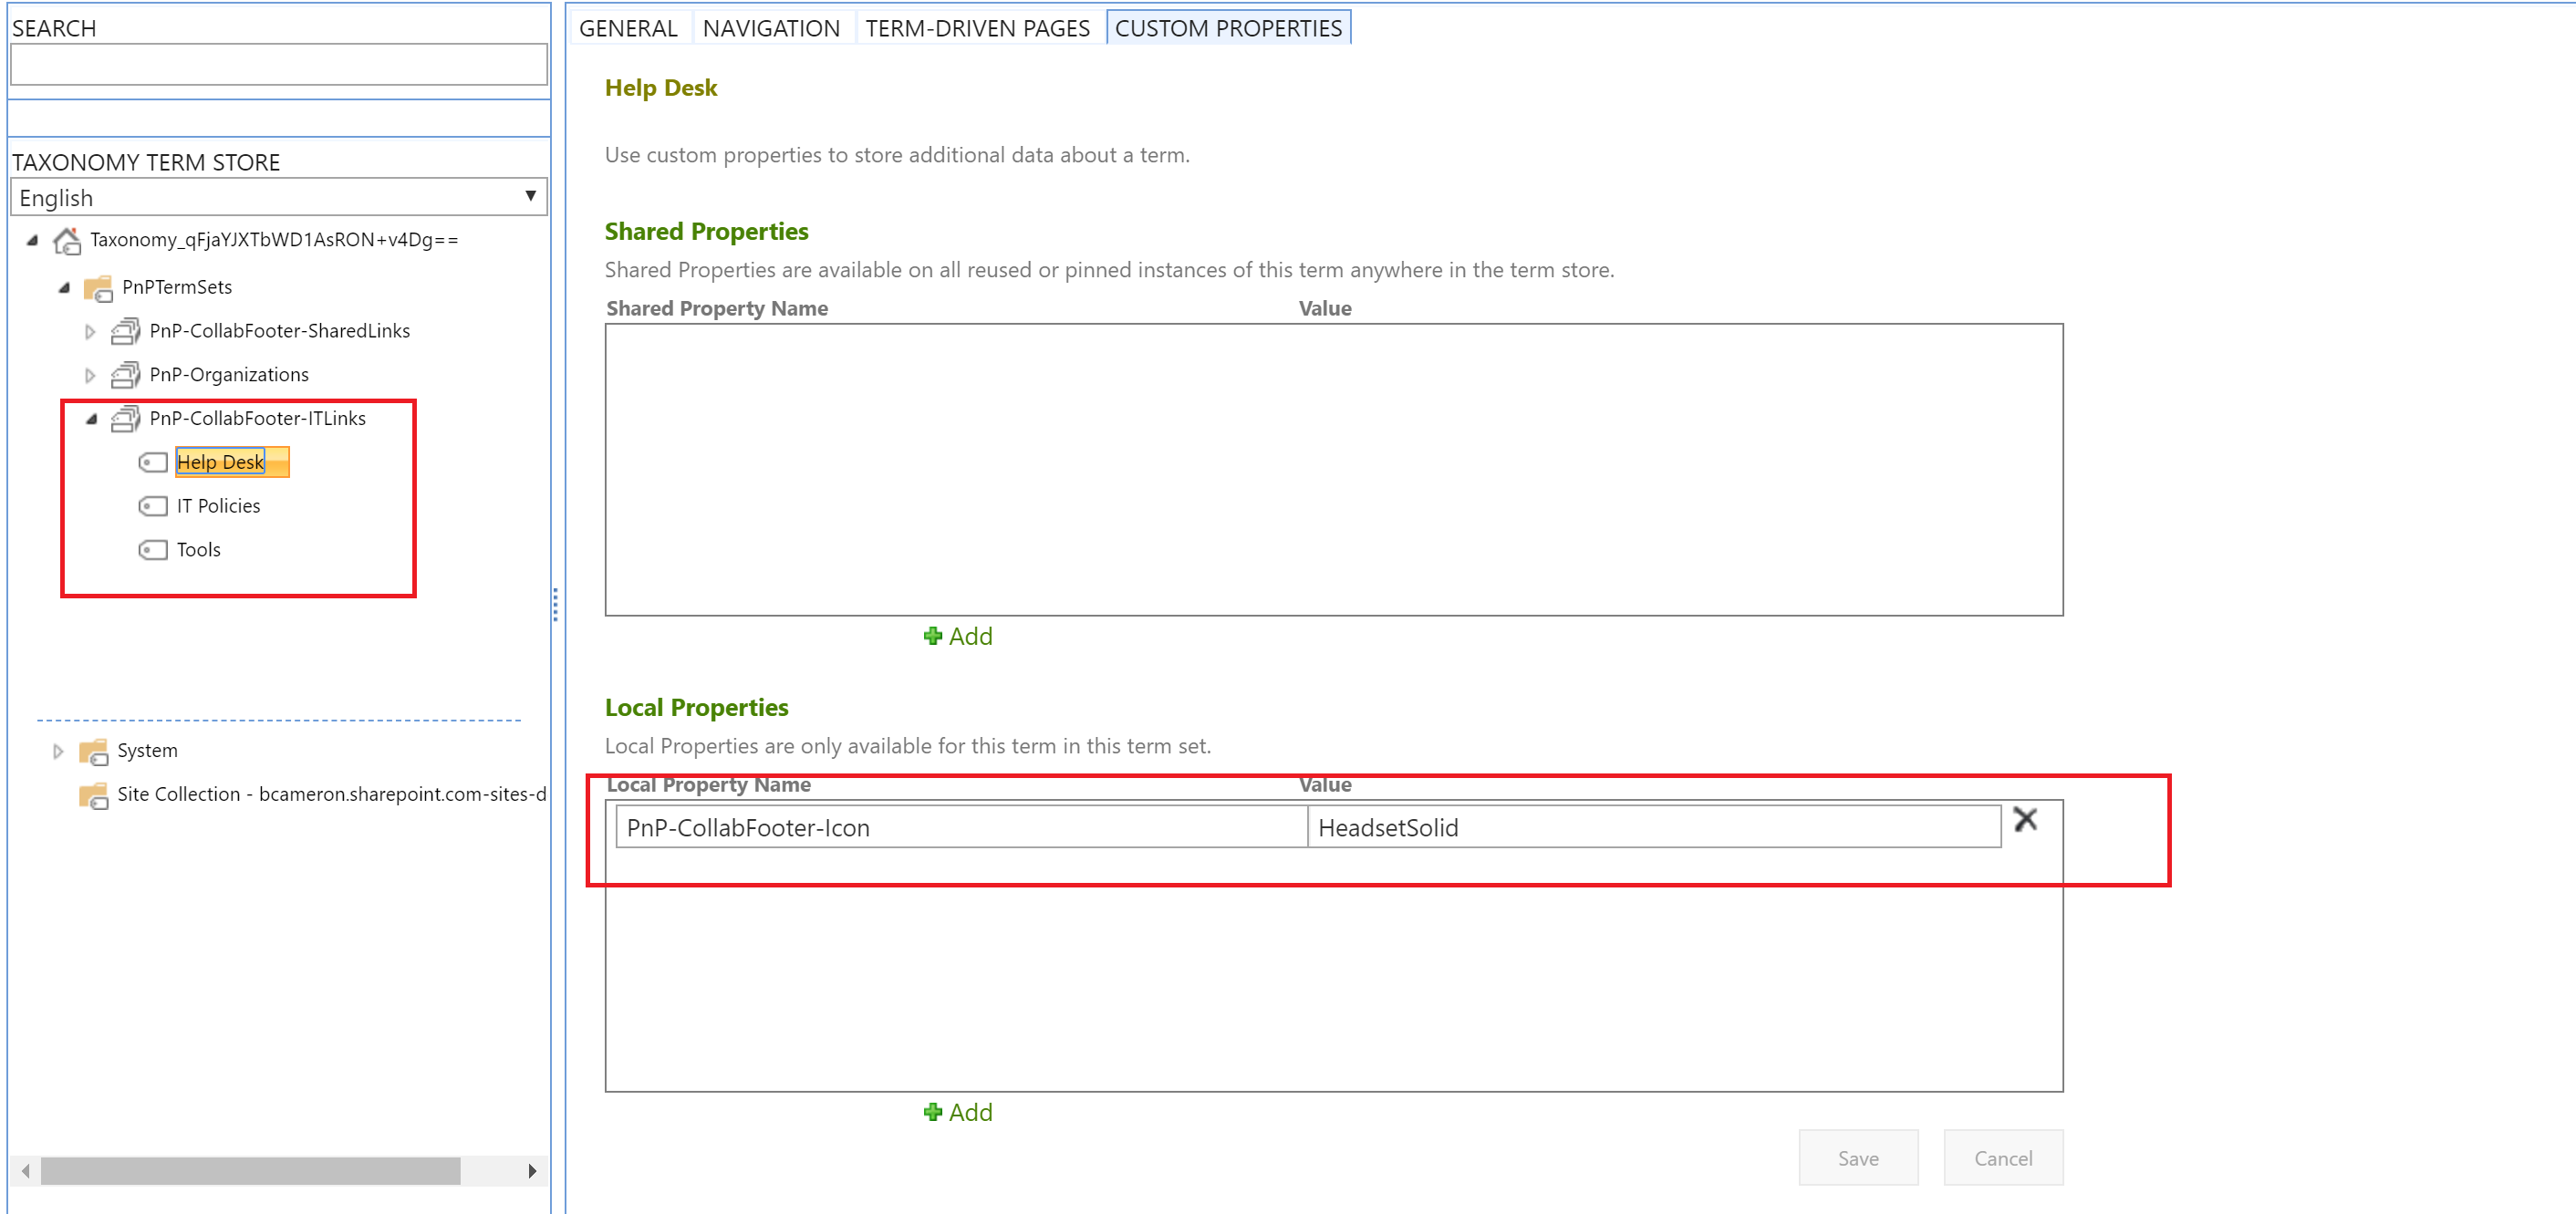Click the PnP-CollabFooter-SharedLinks term set icon
The image size is (2576, 1214).
(x=125, y=332)
